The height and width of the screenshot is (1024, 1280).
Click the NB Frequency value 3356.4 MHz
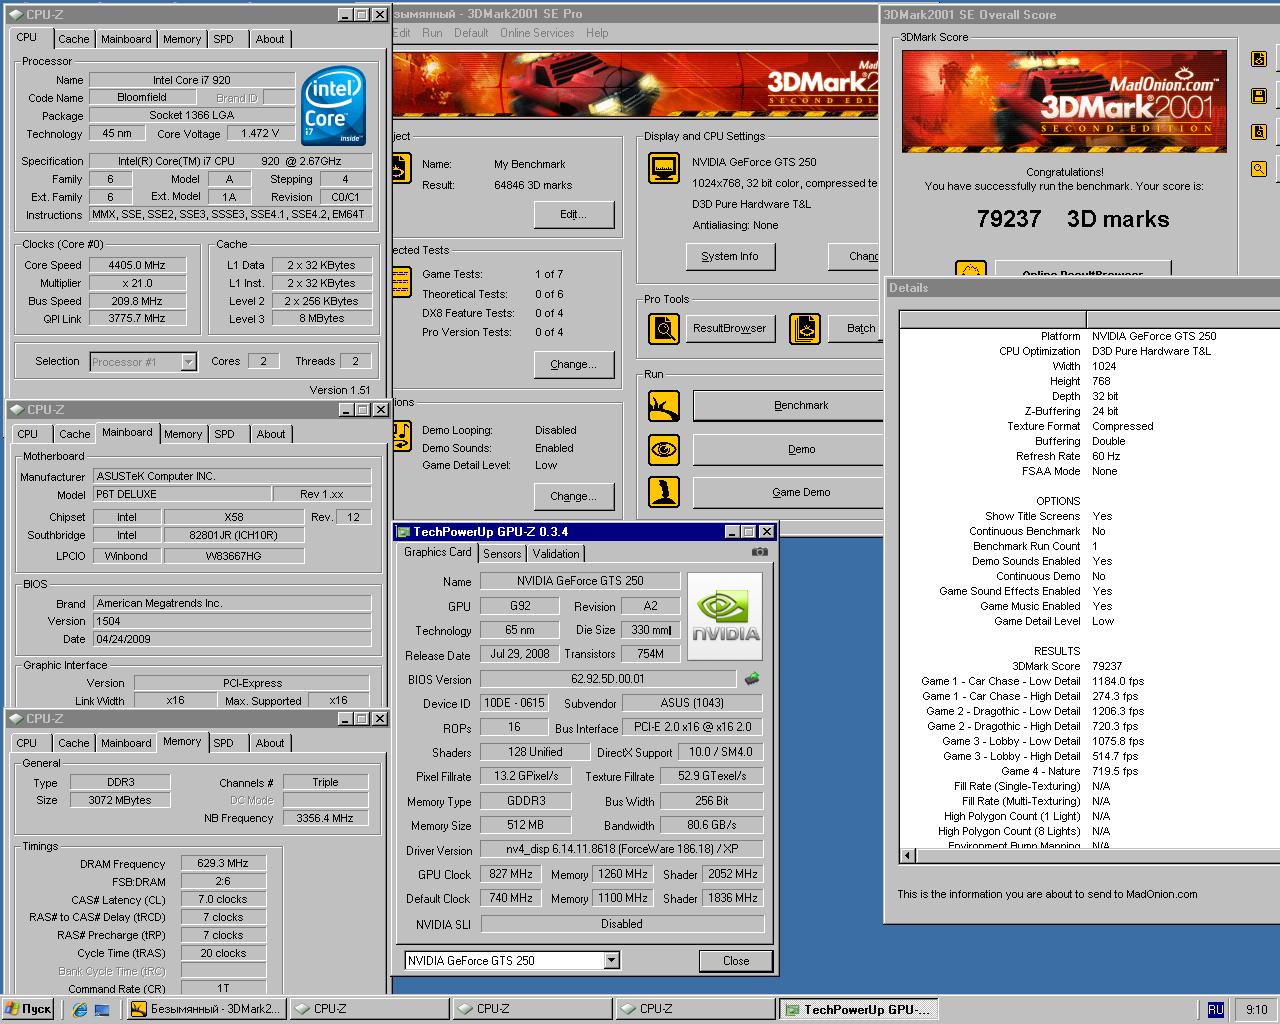[x=325, y=818]
